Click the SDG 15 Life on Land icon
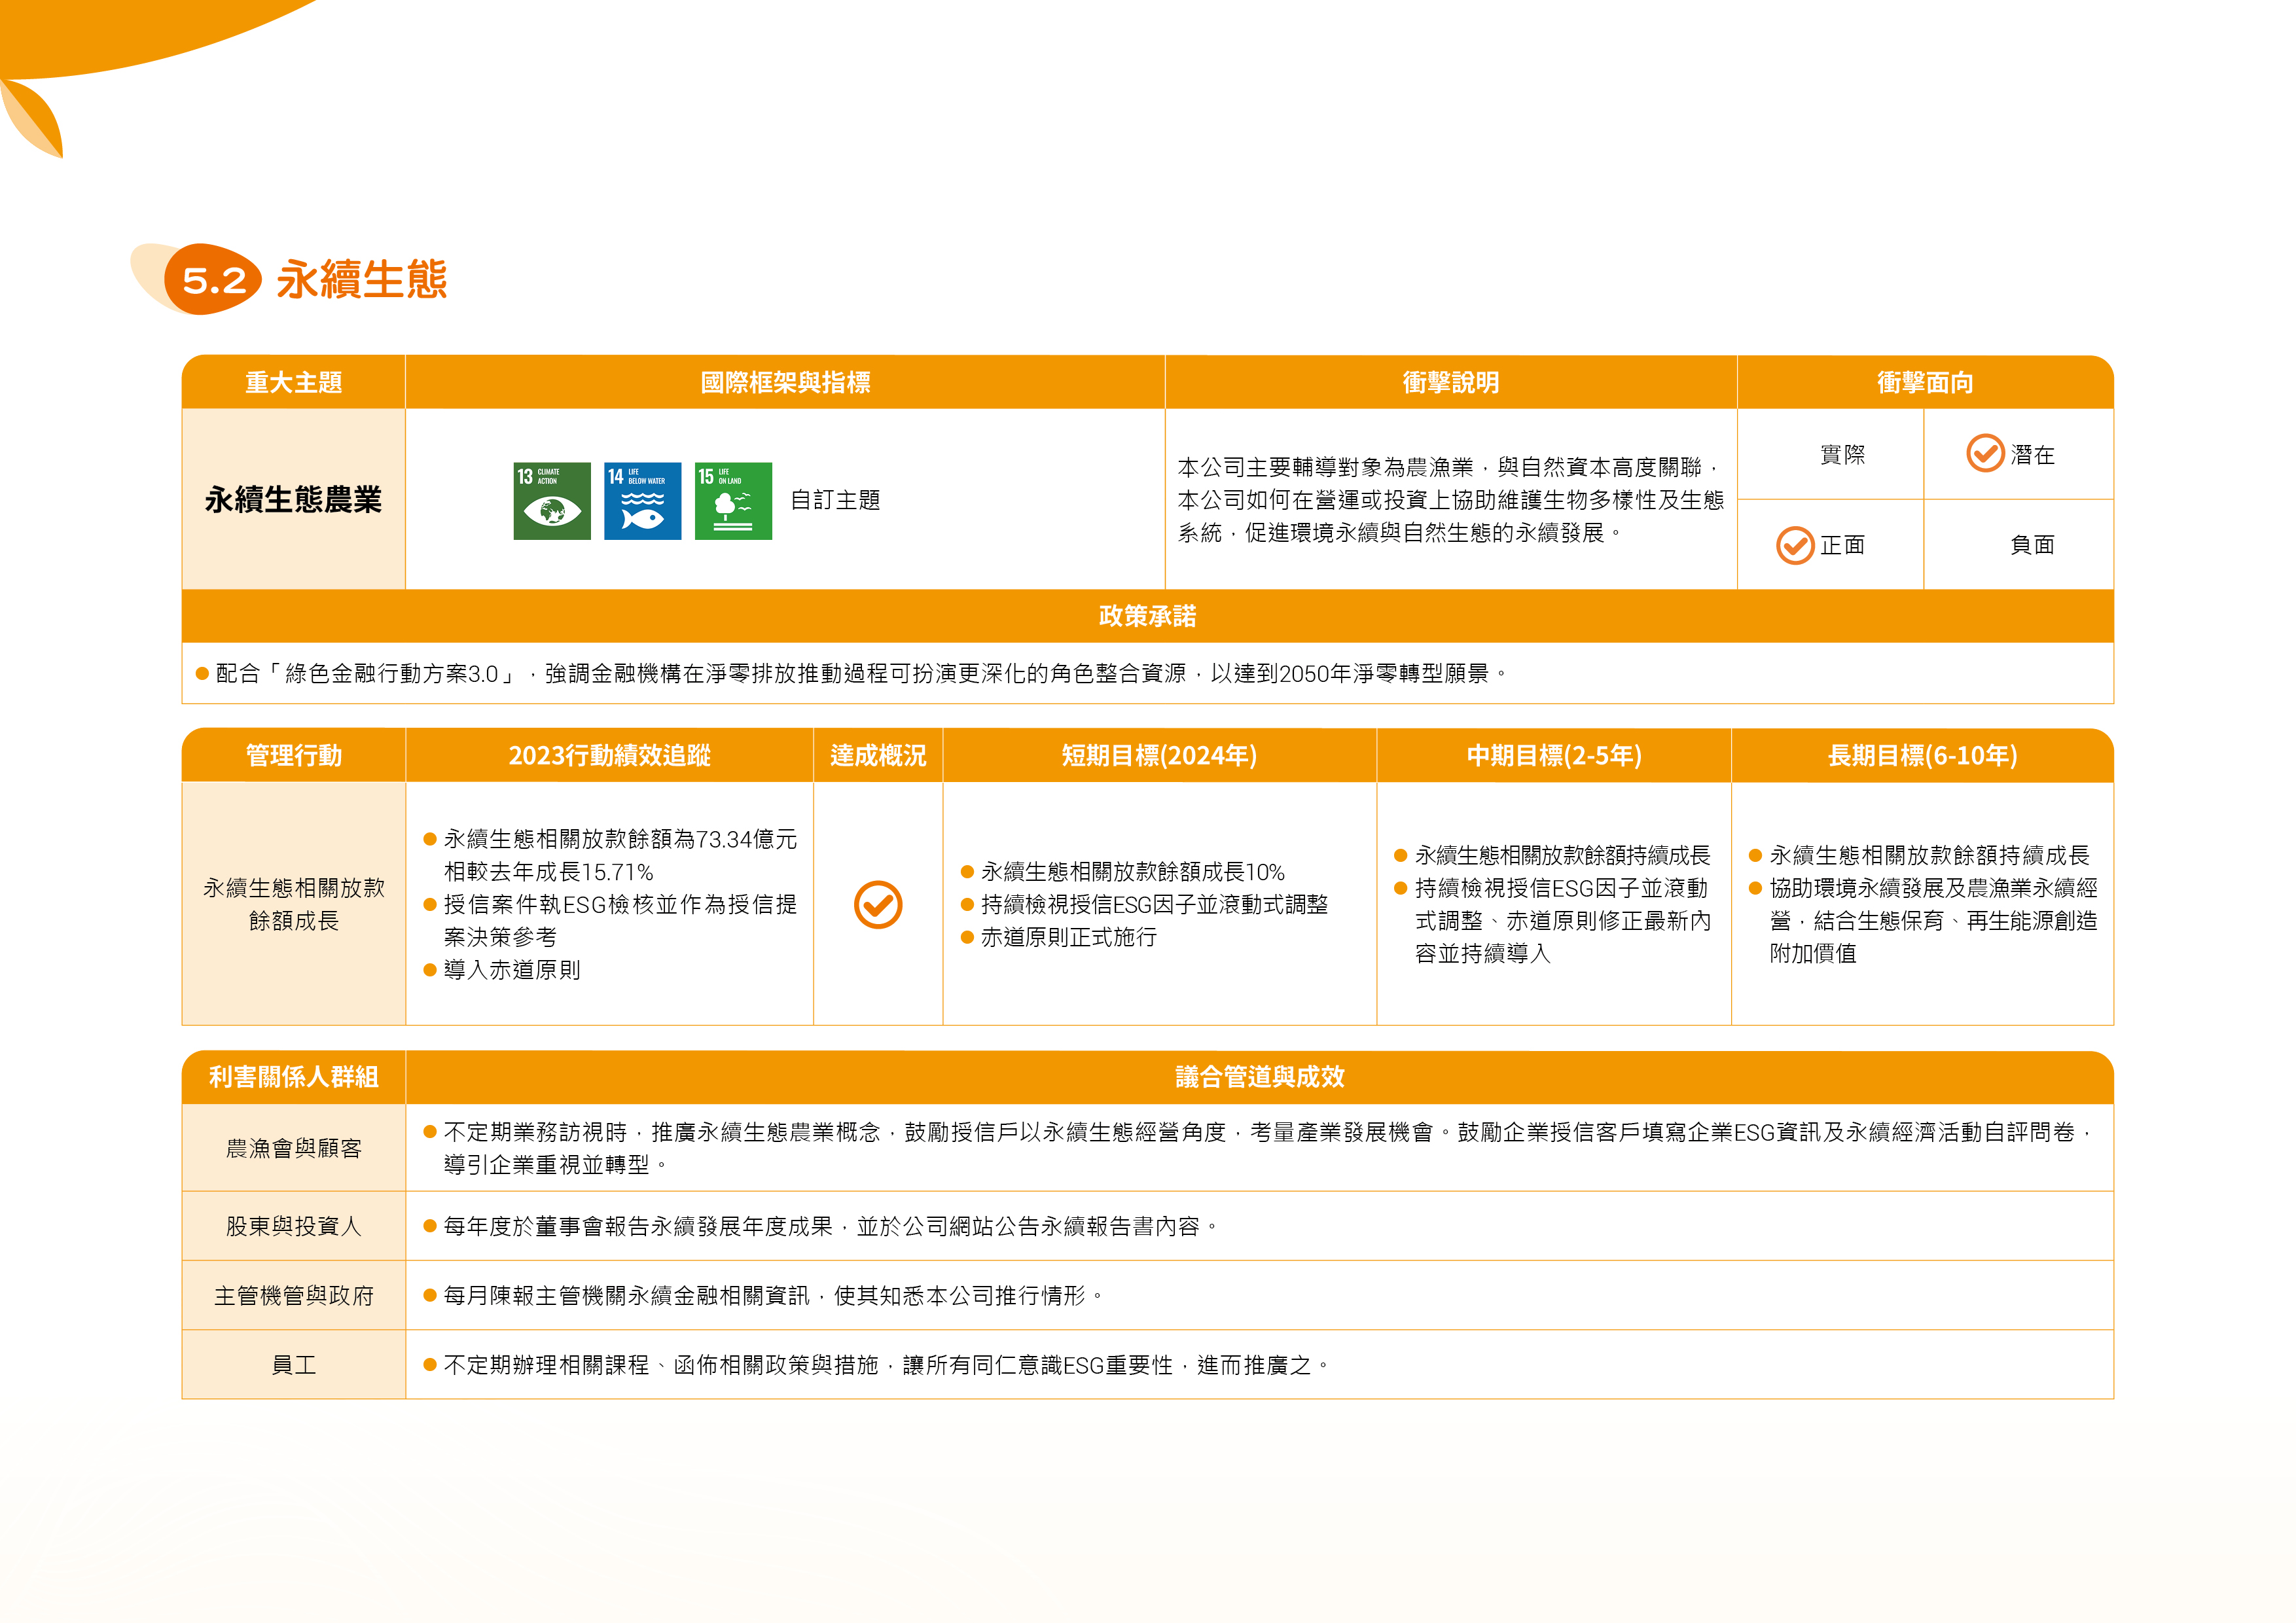 [733, 501]
